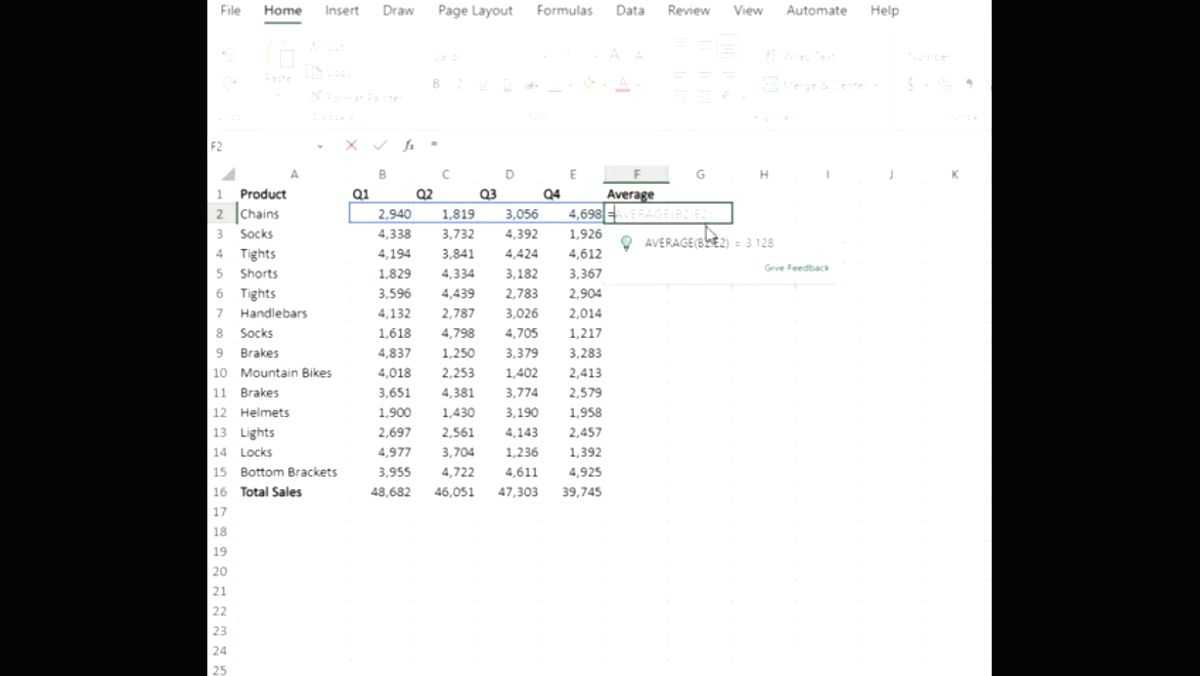Confirm the formula with the checkmark icon
The height and width of the screenshot is (676, 1200).
pos(380,145)
